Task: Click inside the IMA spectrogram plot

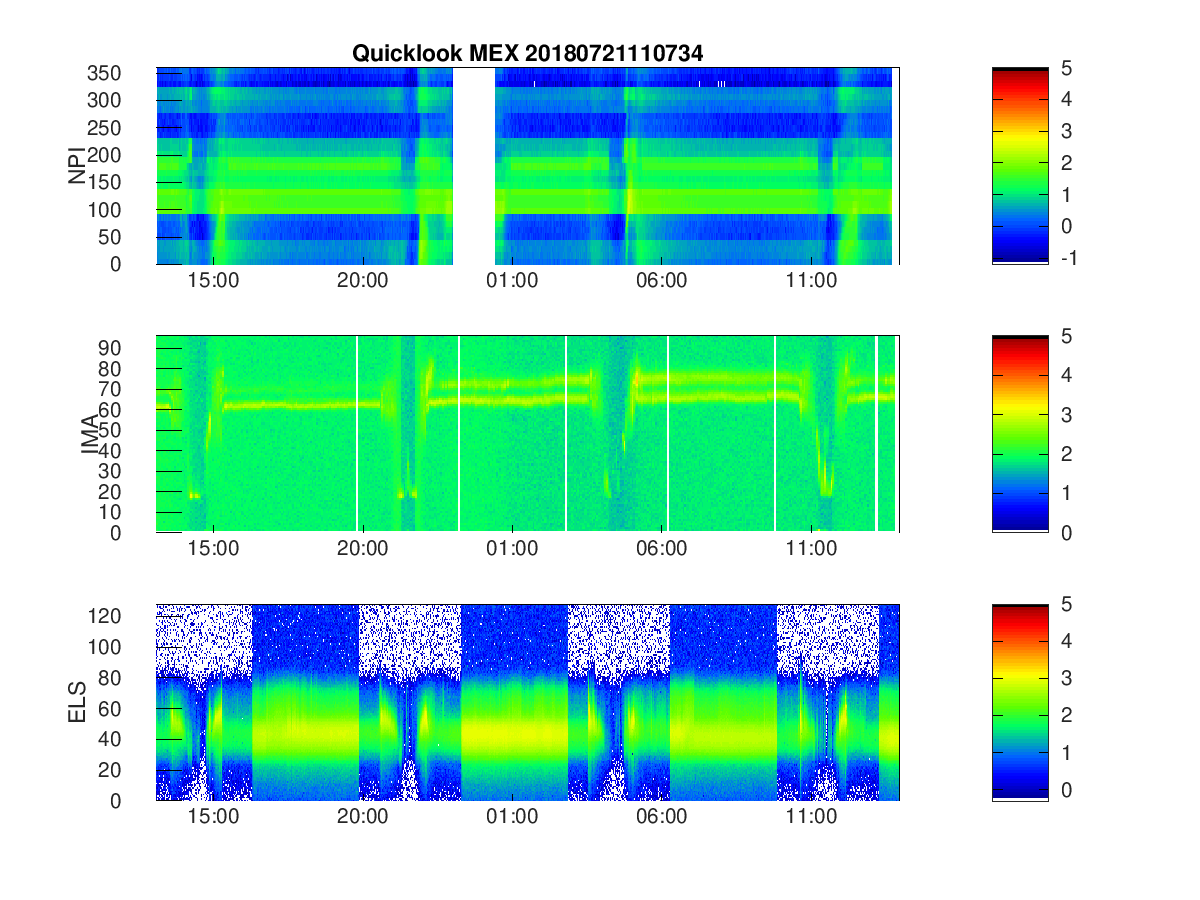Action: tap(527, 434)
